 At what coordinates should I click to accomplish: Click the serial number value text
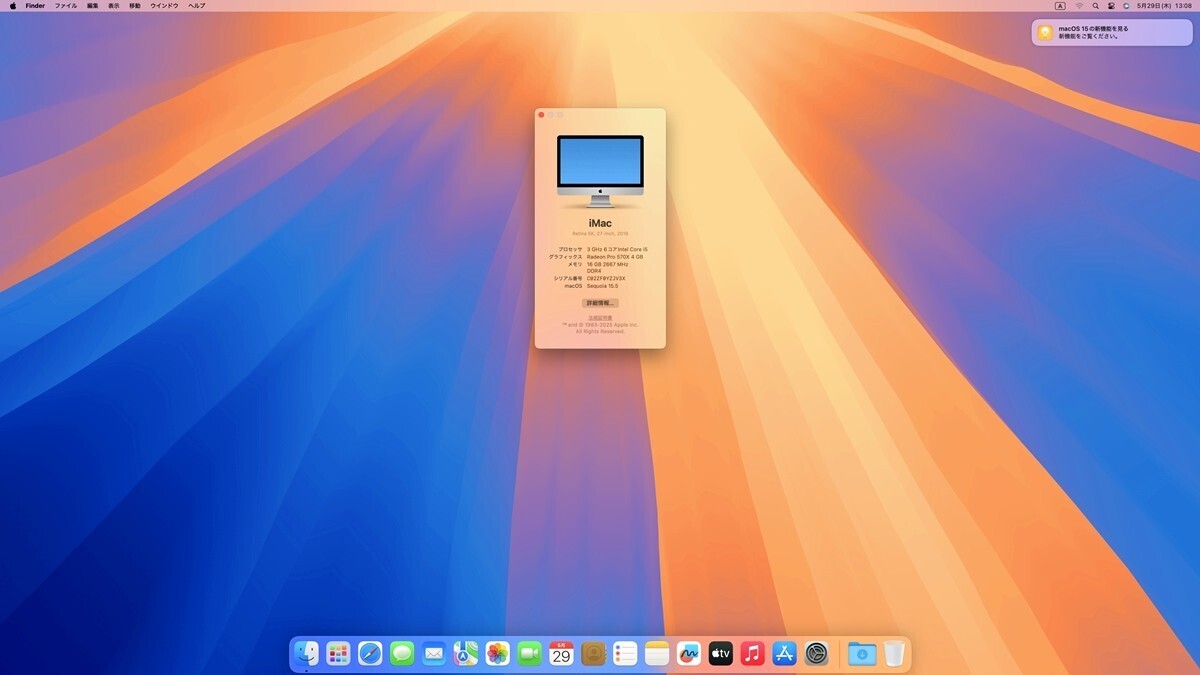click(x=606, y=279)
